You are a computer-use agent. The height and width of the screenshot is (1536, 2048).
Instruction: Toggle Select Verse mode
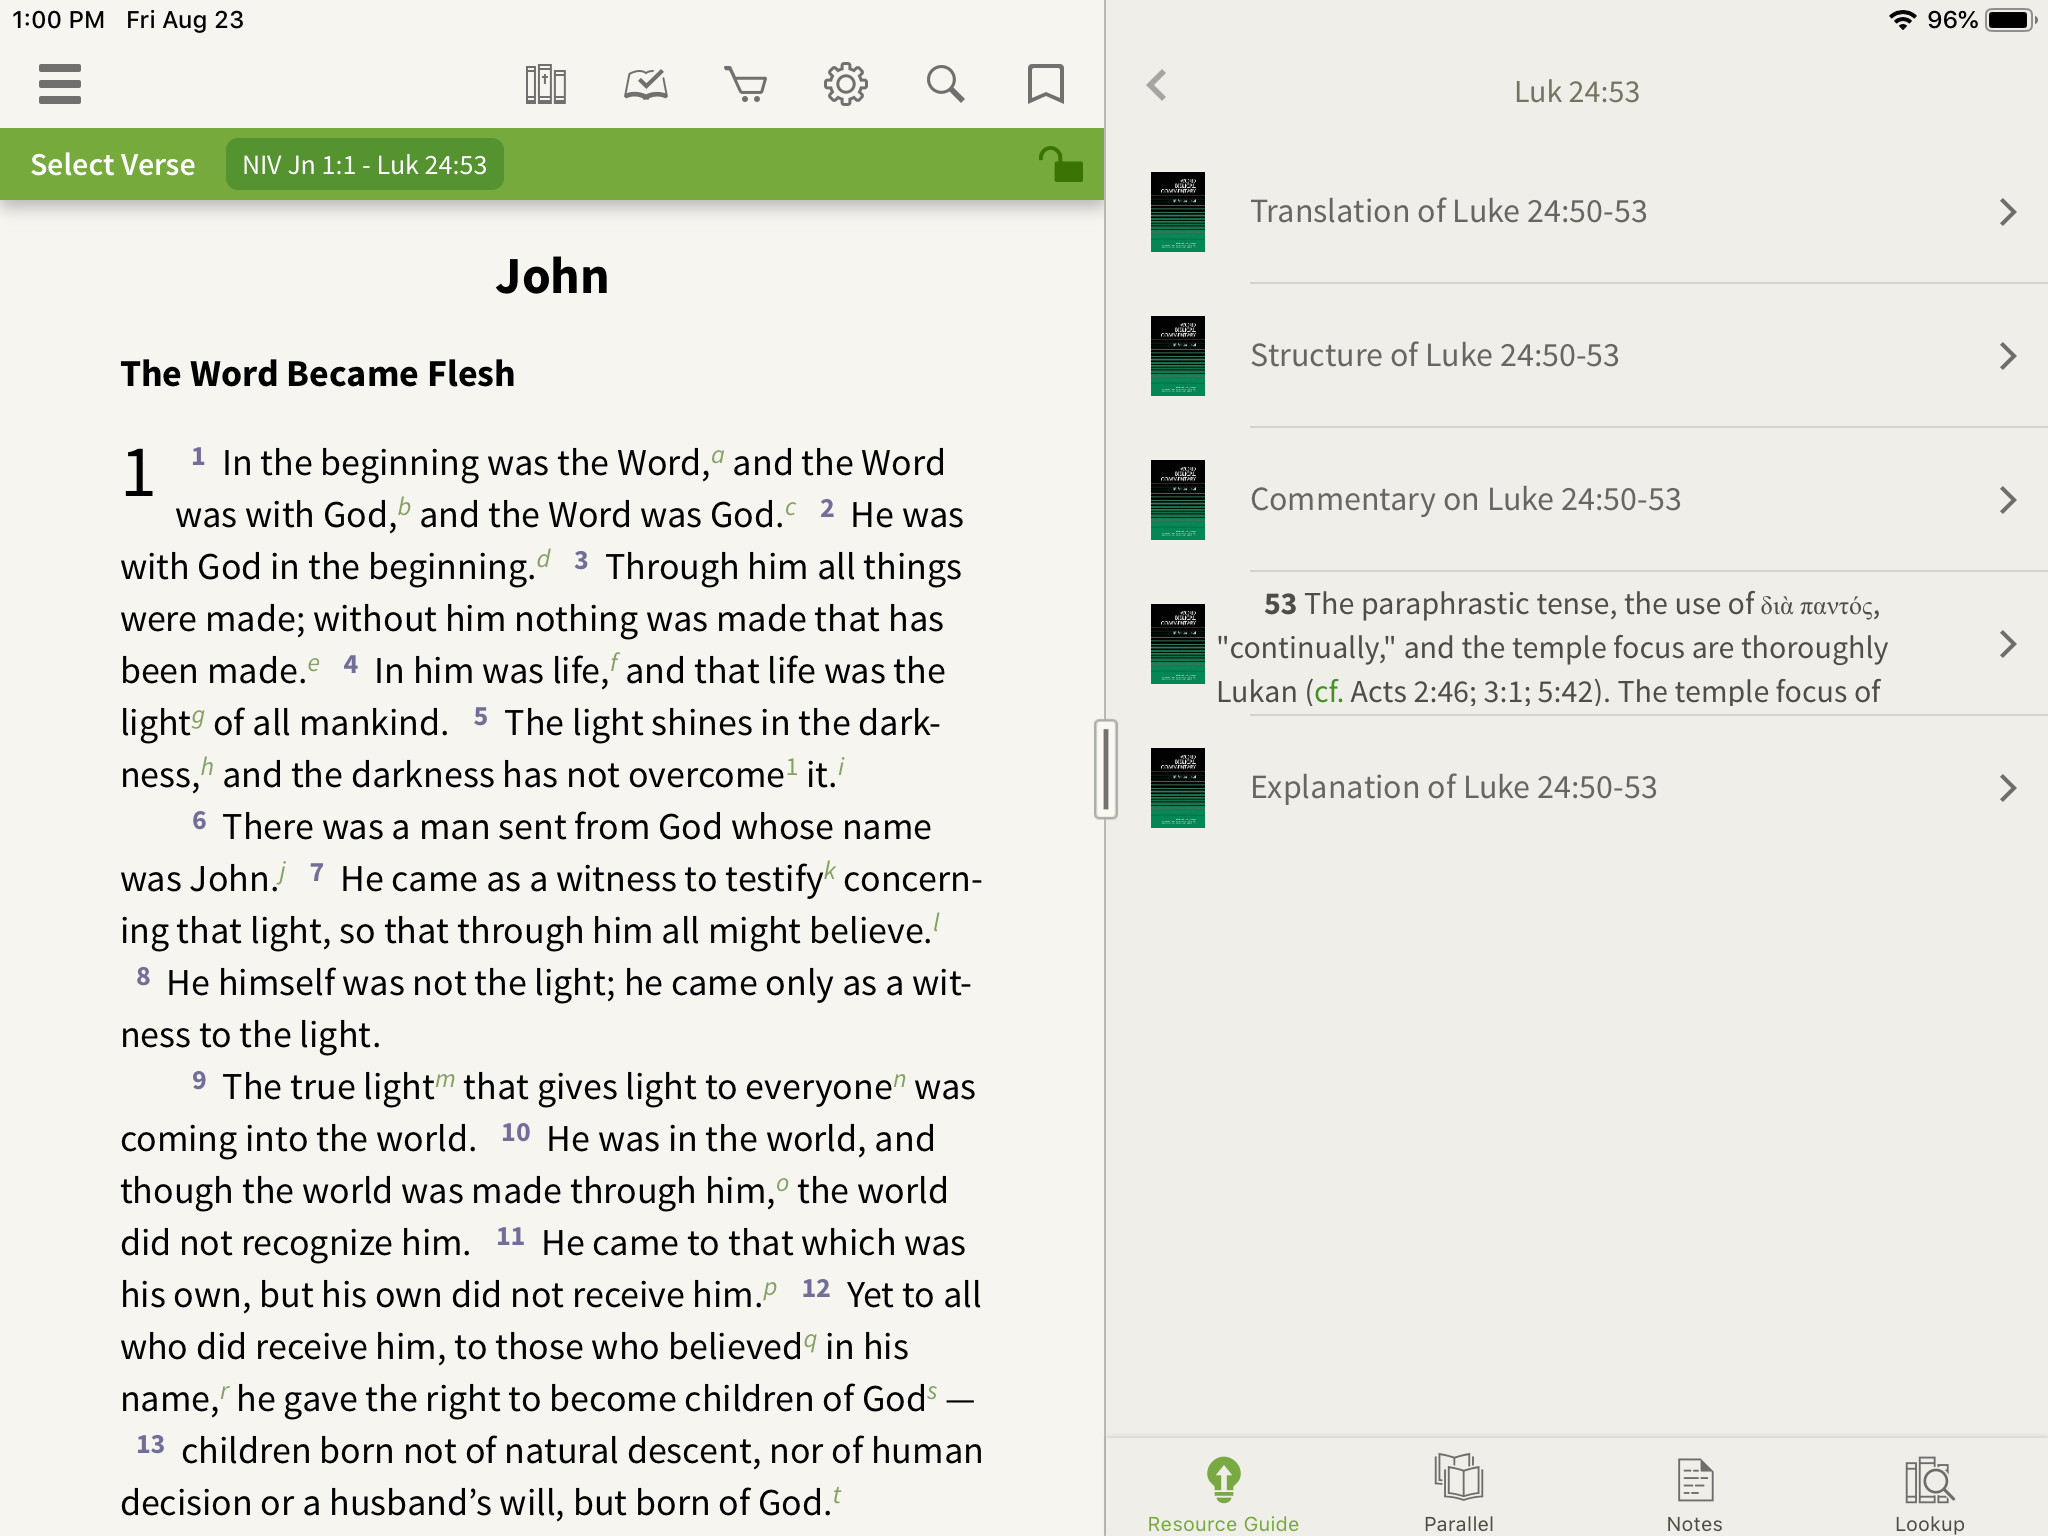pos(112,163)
